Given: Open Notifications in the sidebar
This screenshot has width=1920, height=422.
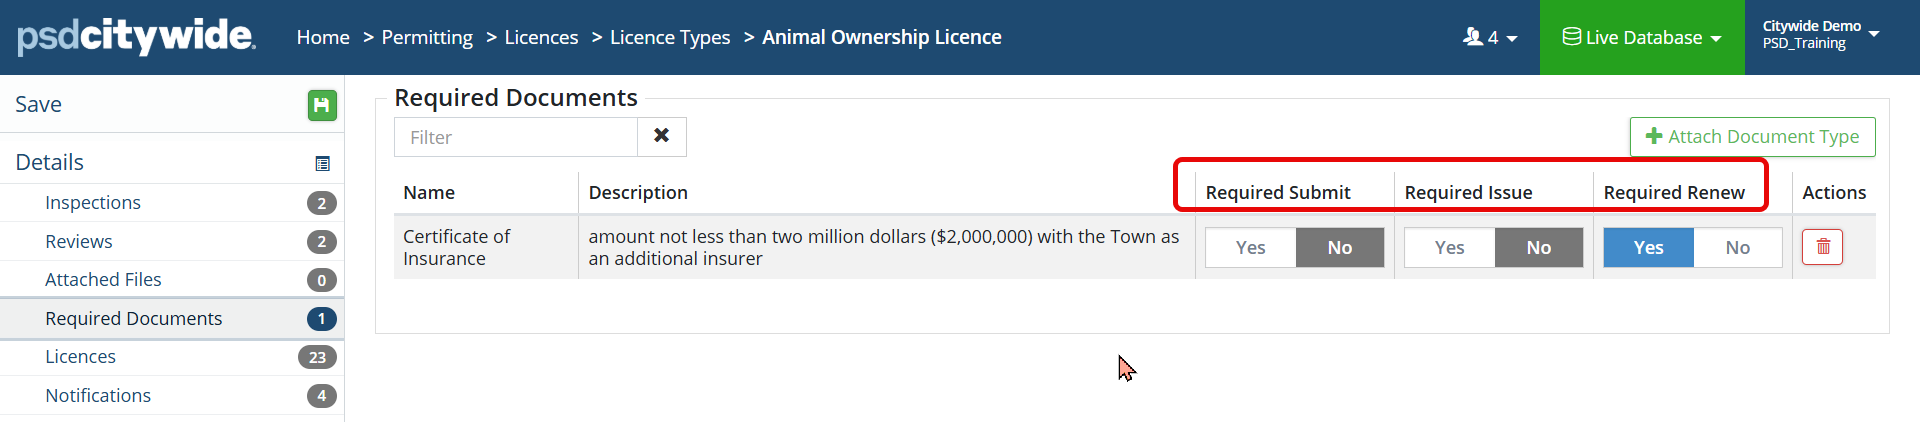Looking at the screenshot, I should tap(98, 396).
